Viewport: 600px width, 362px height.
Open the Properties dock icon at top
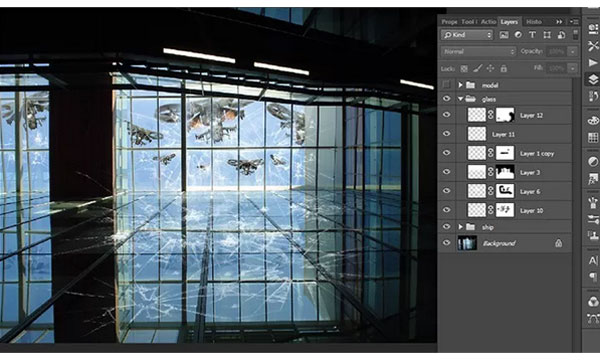tap(593, 29)
